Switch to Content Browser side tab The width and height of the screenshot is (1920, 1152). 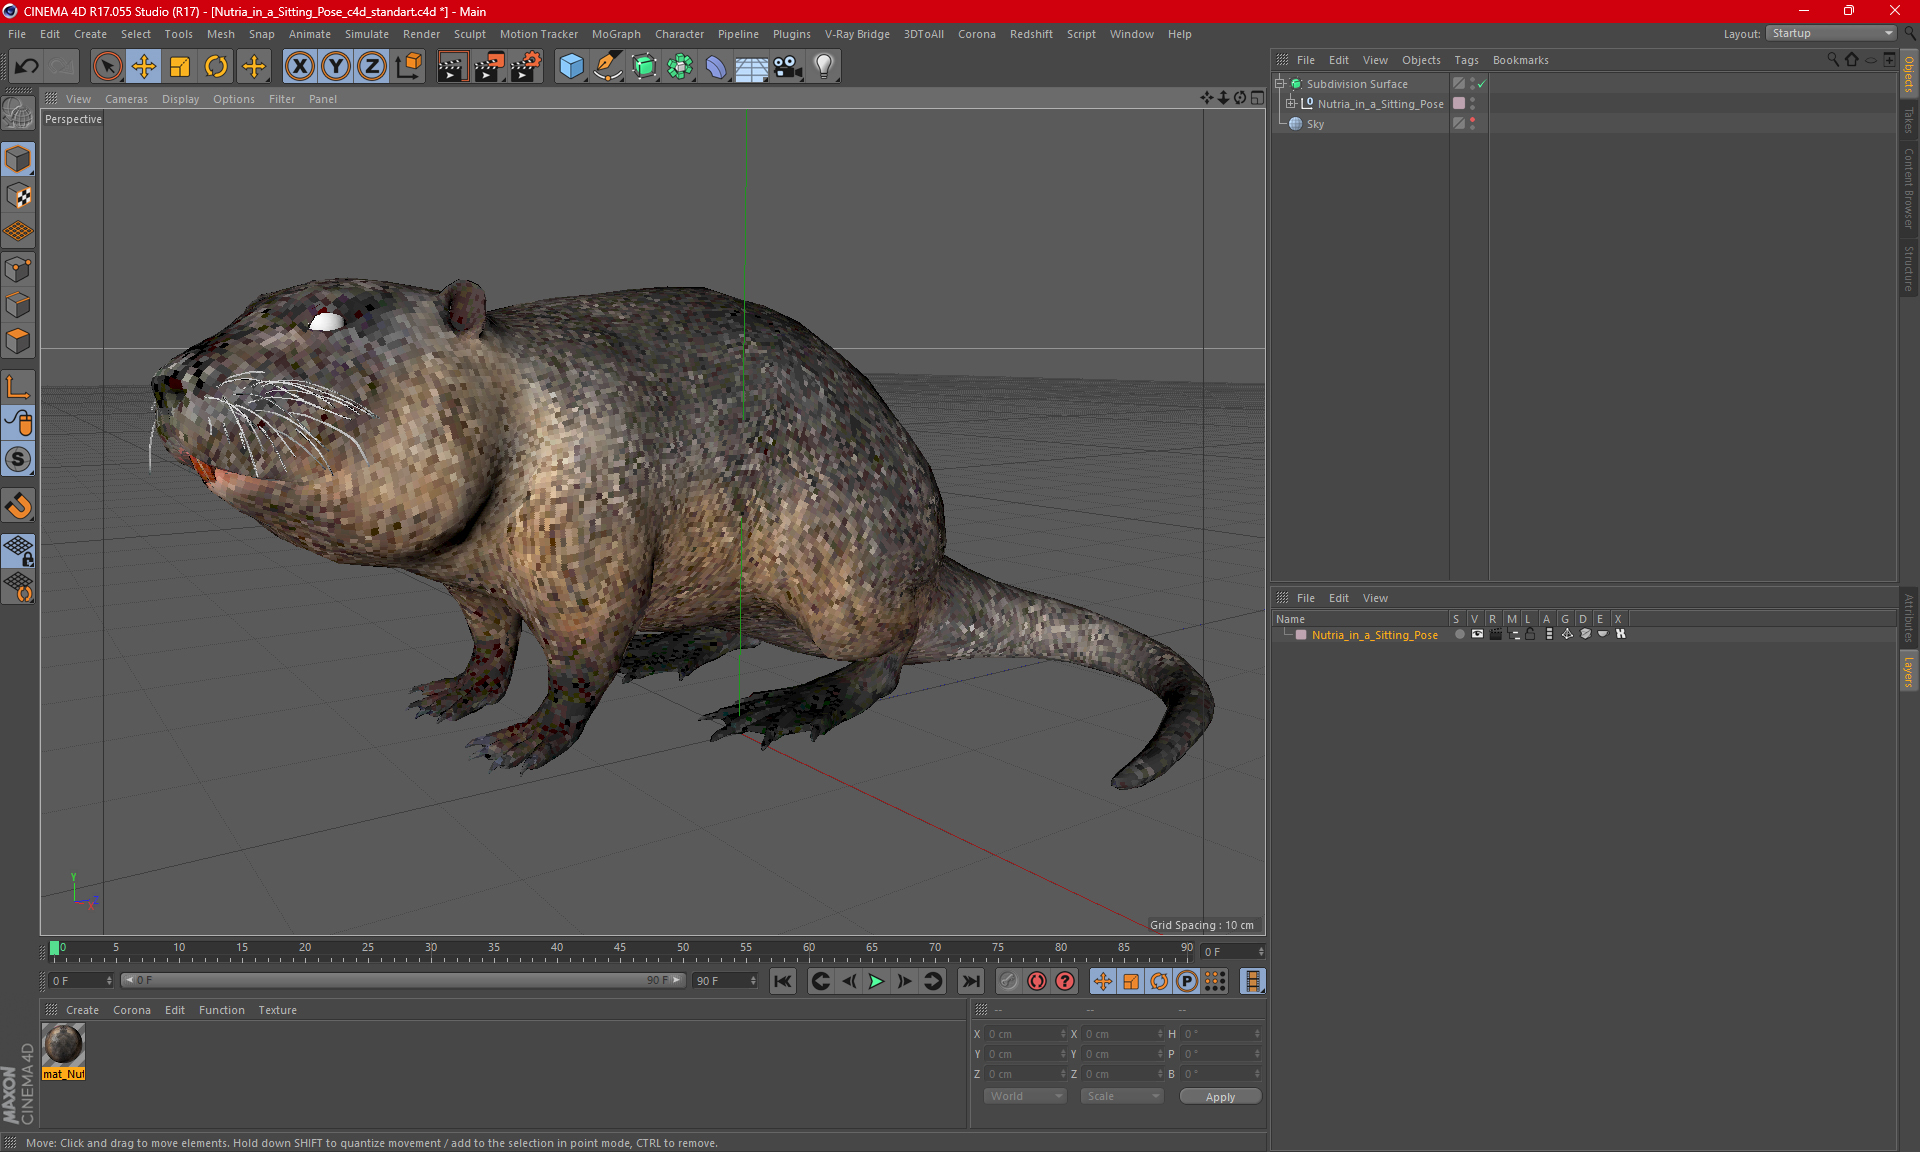click(1909, 188)
